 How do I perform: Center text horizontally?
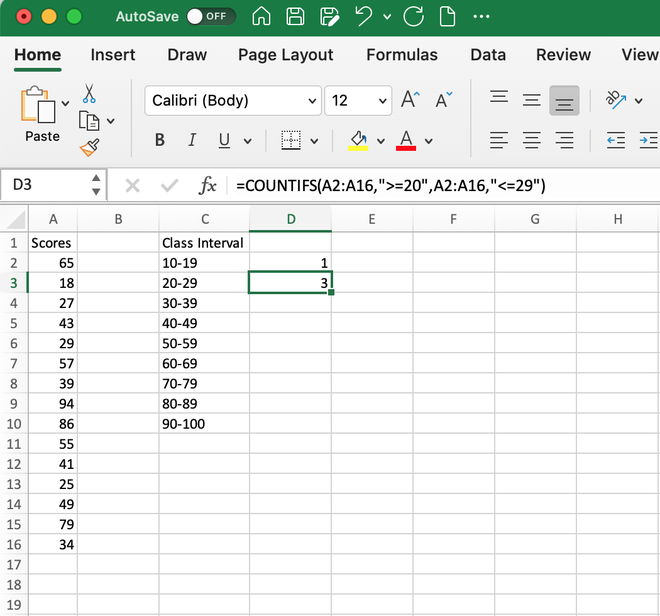coord(532,140)
